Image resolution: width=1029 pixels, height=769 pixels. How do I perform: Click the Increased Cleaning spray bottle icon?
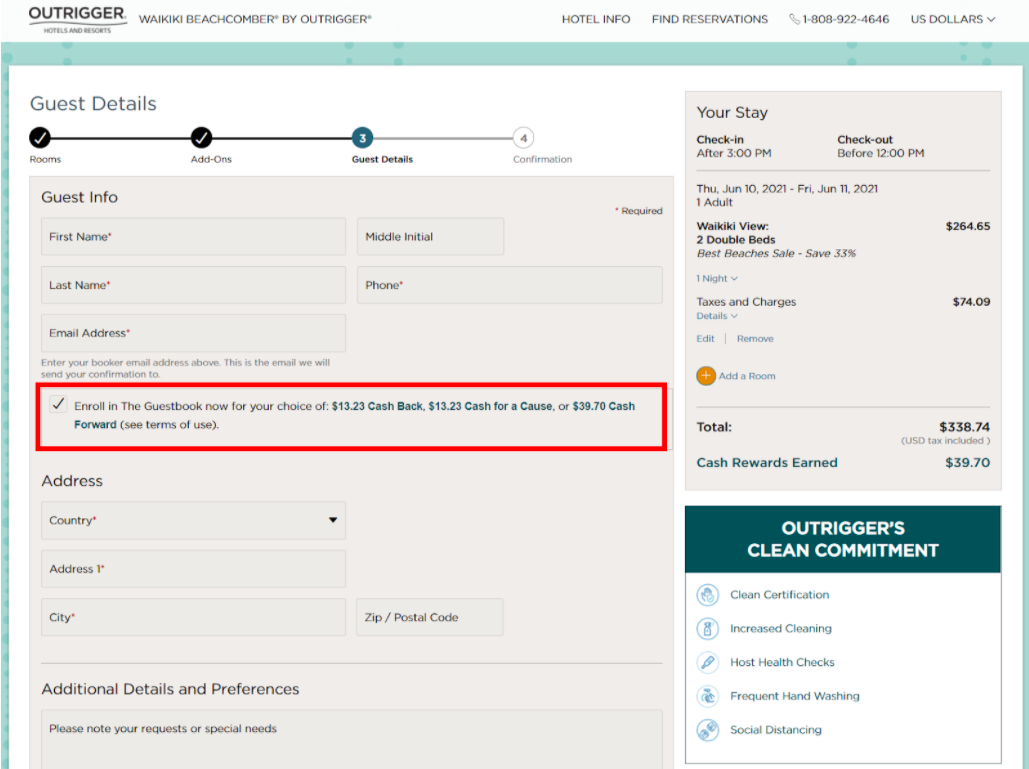point(707,629)
